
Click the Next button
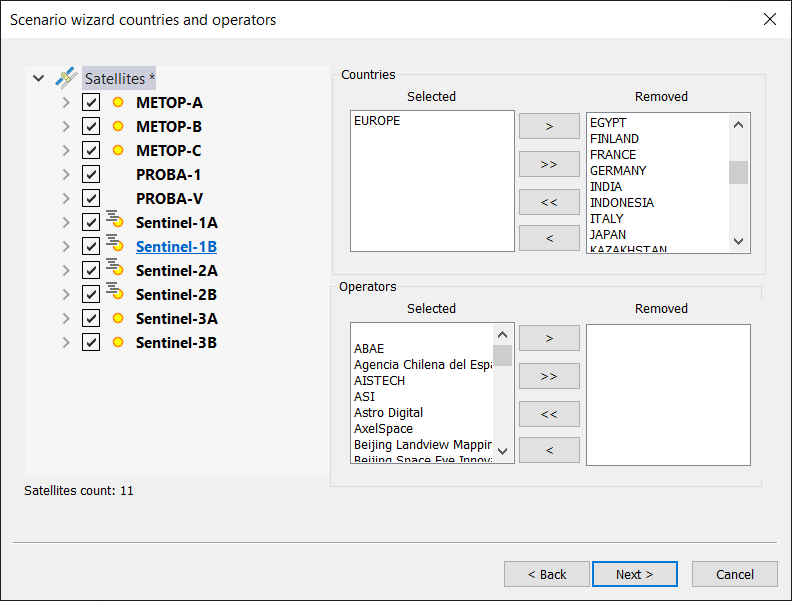pyautogui.click(x=634, y=574)
